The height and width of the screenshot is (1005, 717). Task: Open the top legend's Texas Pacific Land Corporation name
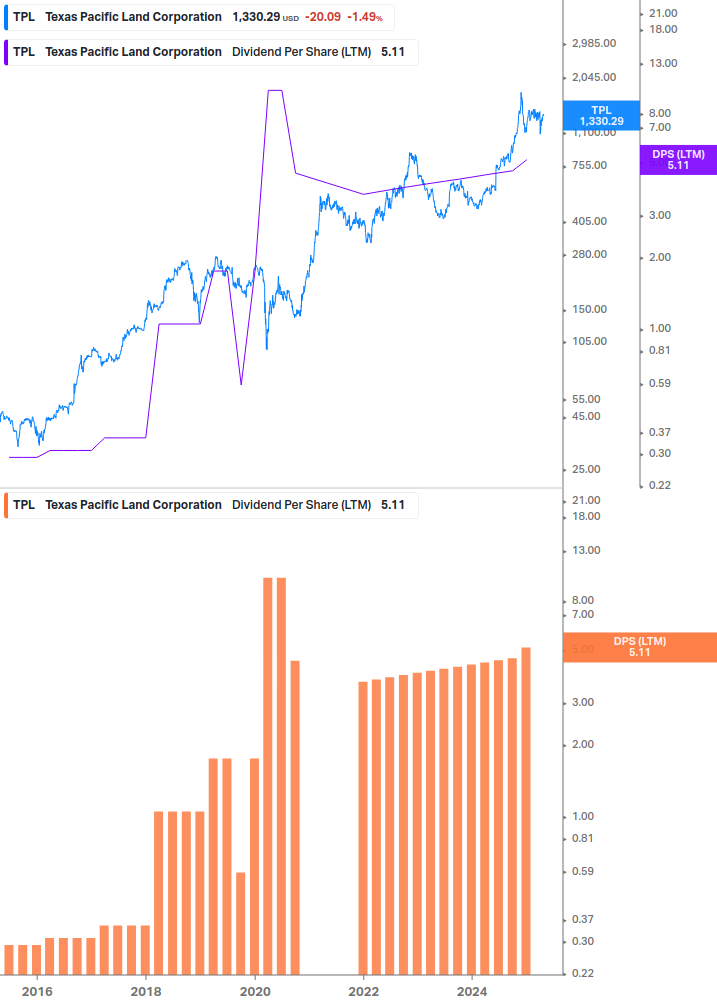point(133,17)
